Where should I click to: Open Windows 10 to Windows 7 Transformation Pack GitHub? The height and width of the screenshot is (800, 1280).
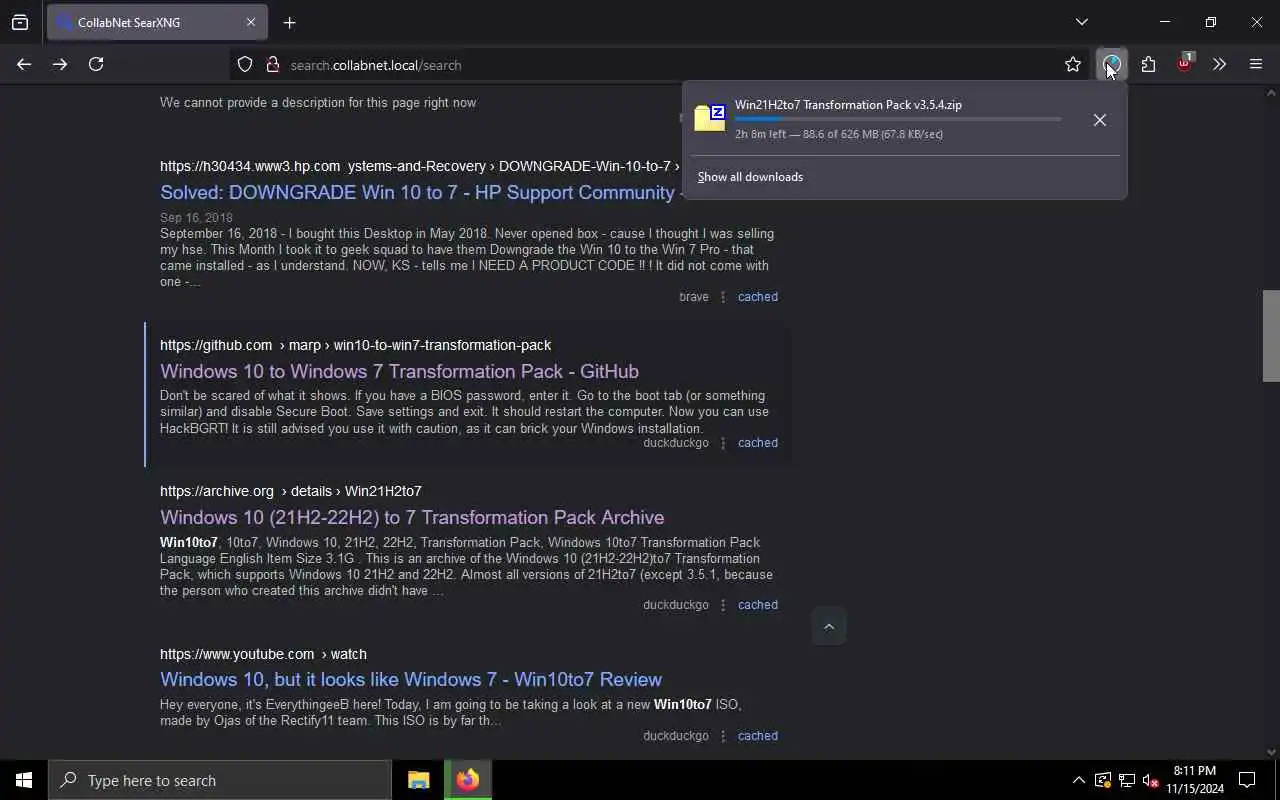coord(399,371)
